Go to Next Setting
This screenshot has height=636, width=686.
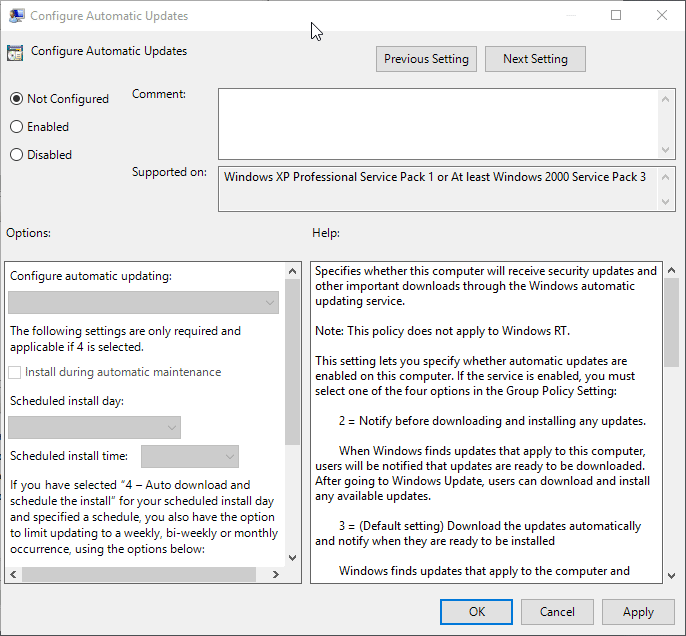tap(535, 59)
